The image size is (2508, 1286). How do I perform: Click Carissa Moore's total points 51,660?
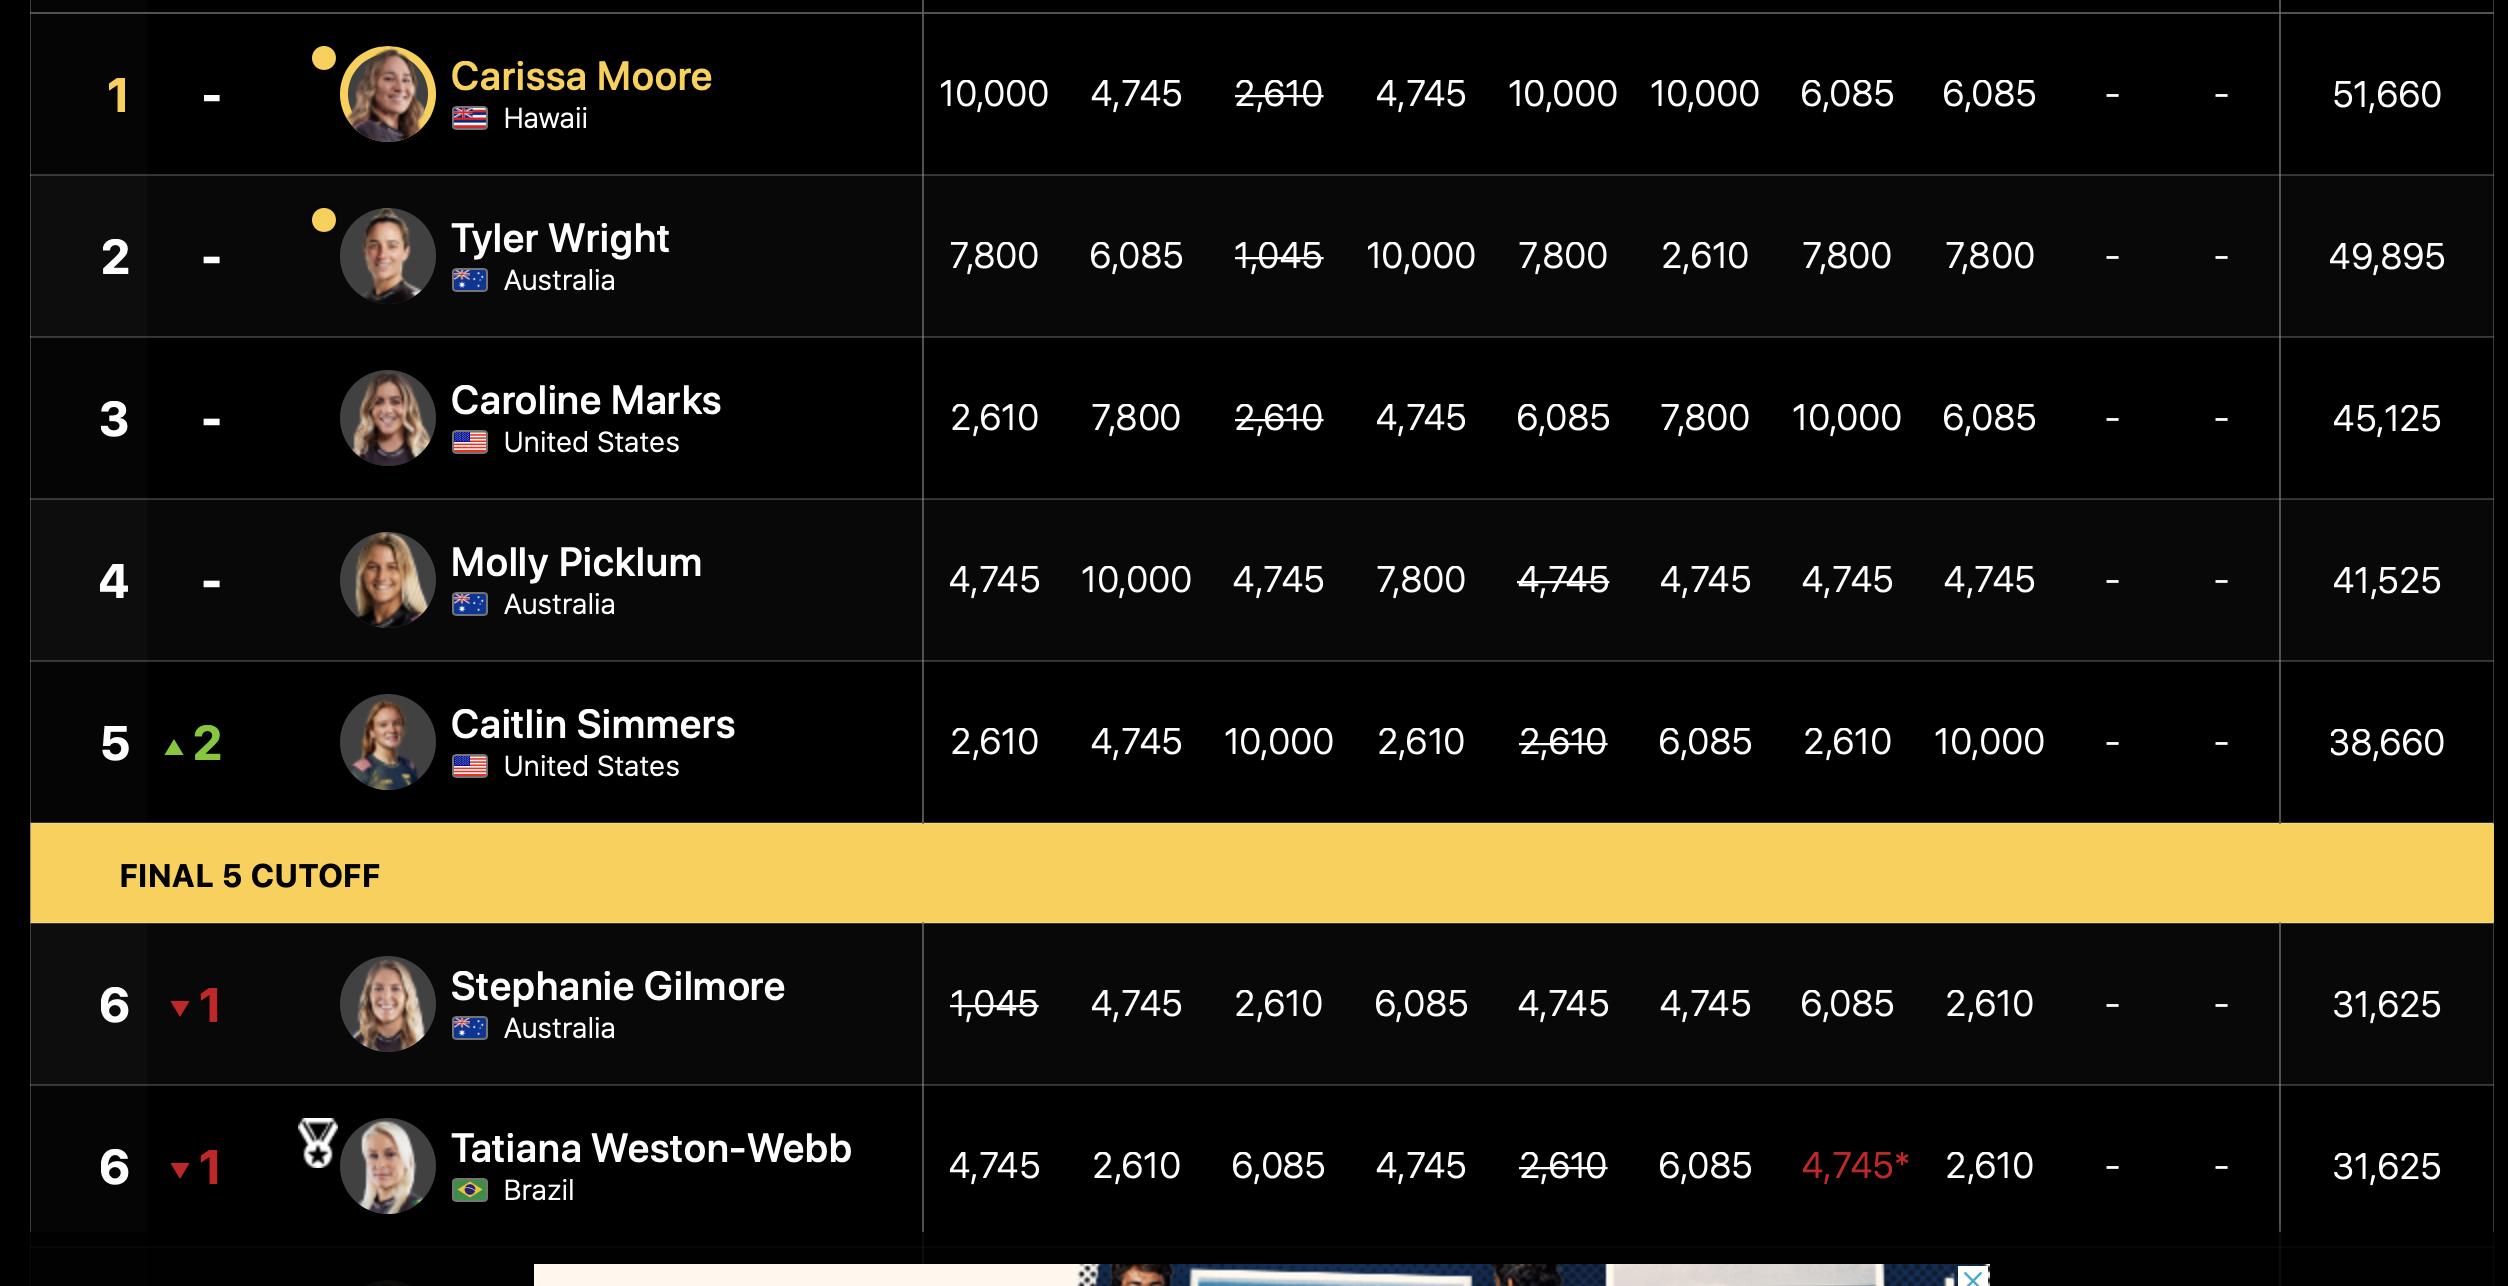click(x=2386, y=95)
